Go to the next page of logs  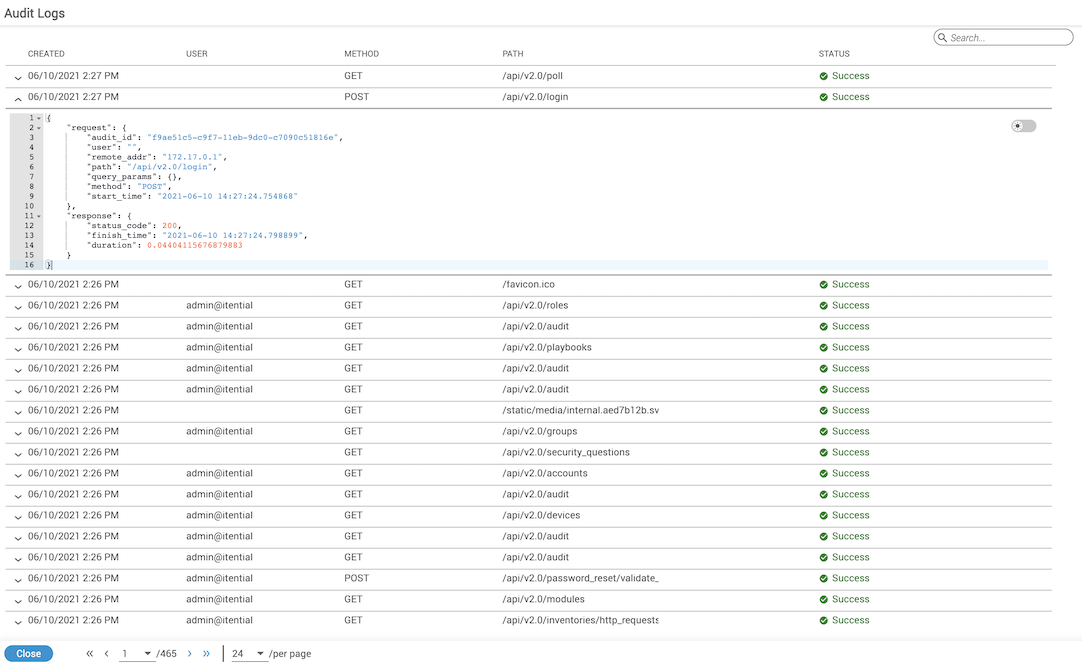tap(189, 654)
